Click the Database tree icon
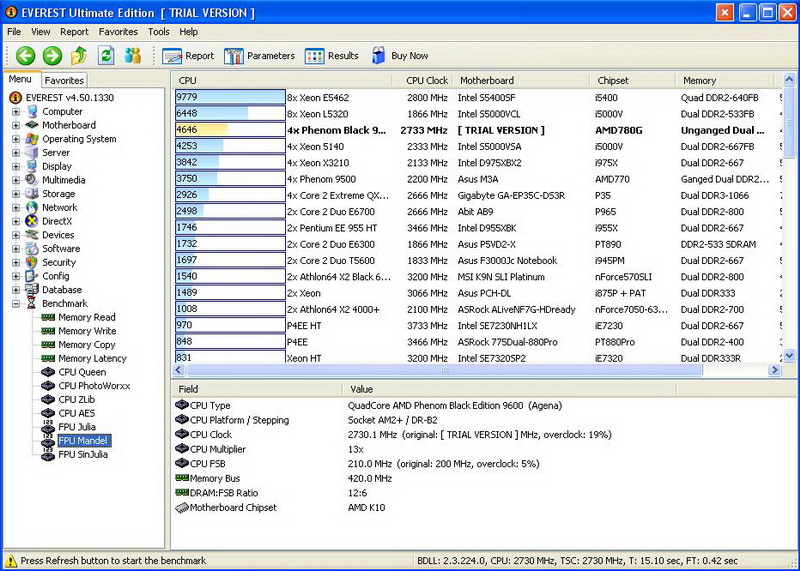800x571 pixels. pyautogui.click(x=32, y=290)
